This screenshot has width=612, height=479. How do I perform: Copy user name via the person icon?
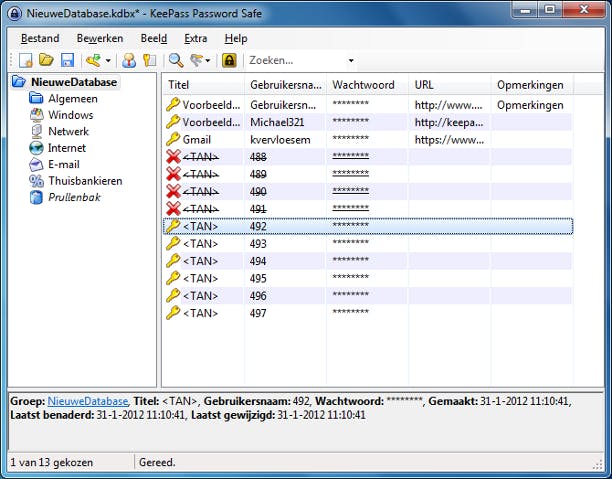(x=129, y=61)
